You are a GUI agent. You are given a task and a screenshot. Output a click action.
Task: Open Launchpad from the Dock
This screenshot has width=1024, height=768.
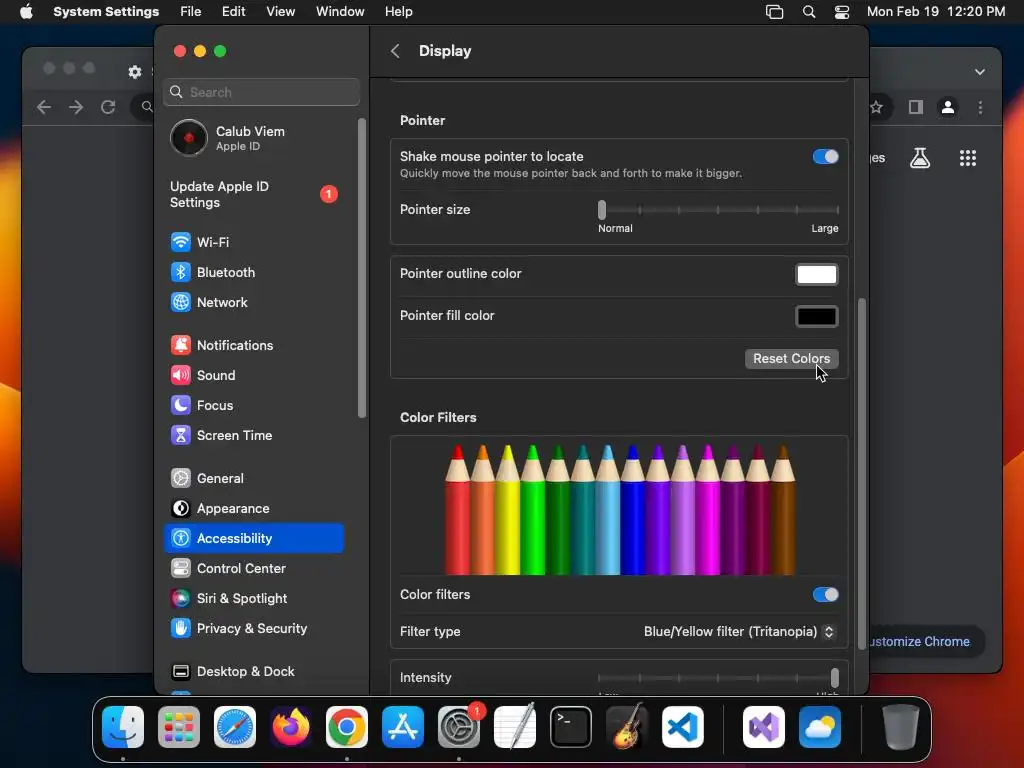point(179,727)
